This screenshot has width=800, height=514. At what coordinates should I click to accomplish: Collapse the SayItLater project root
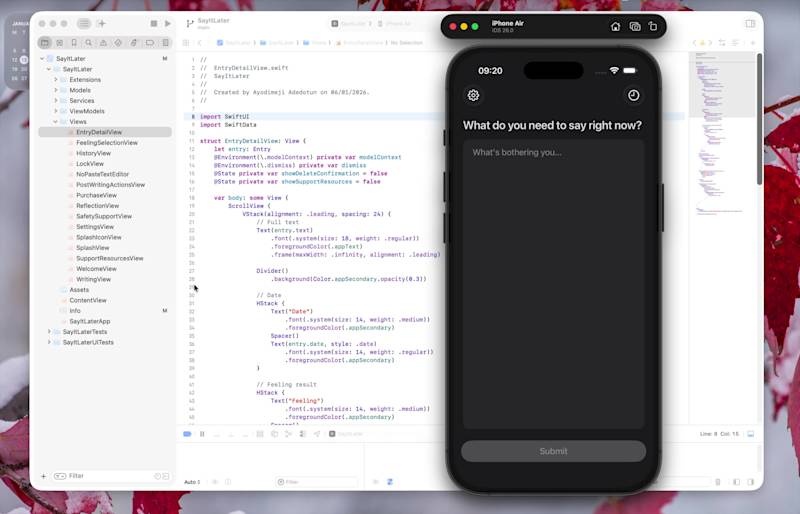click(x=42, y=59)
